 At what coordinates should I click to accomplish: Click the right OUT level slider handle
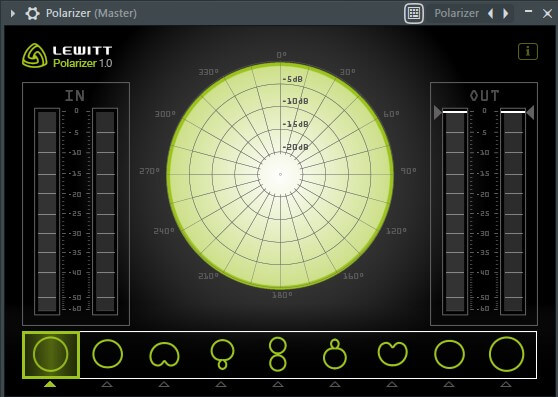(x=530, y=112)
